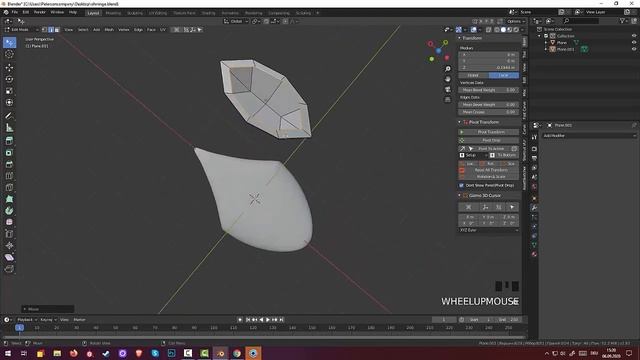
Task: Open the File menu
Action: [15, 12]
